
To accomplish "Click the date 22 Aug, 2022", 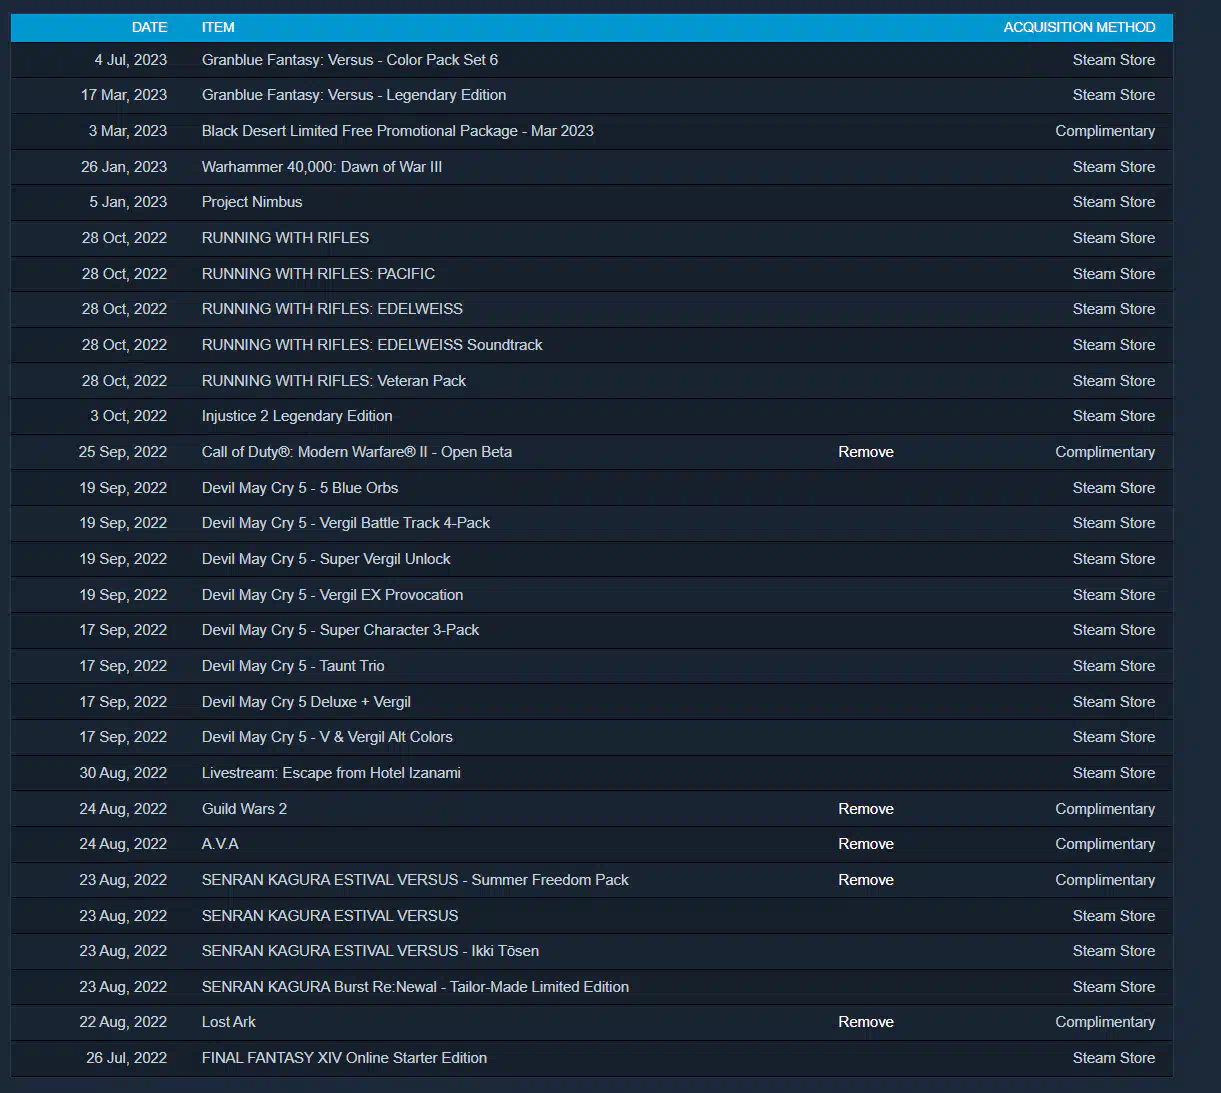I will pyautogui.click(x=123, y=1022).
